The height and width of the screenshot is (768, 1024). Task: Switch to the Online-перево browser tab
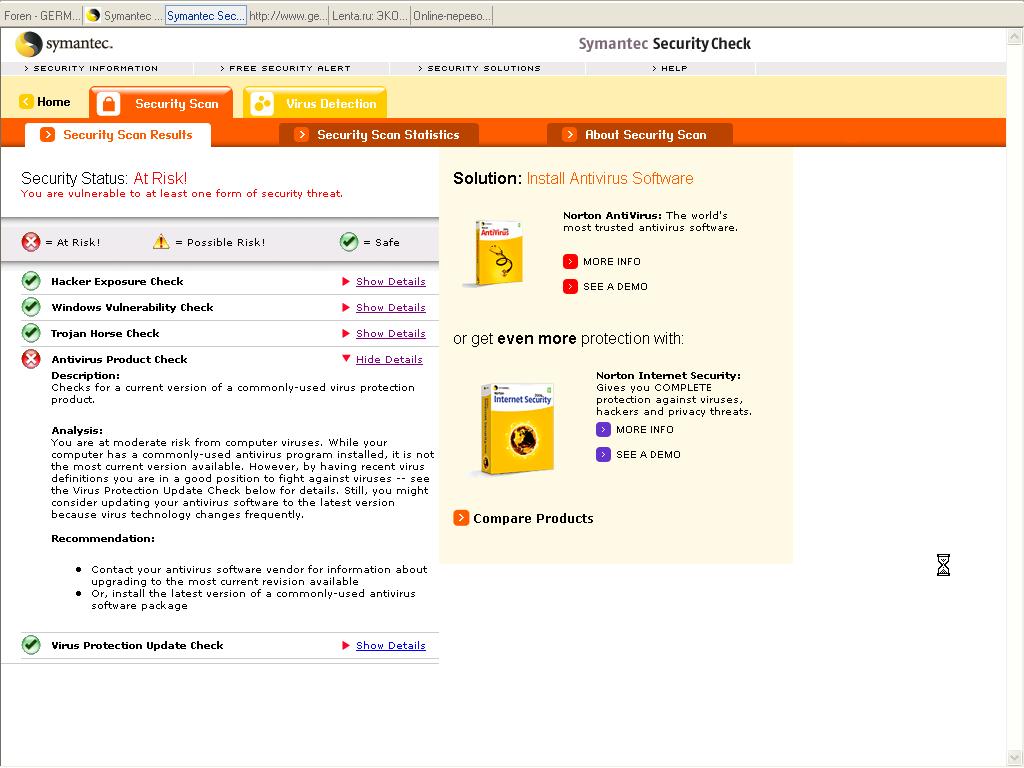pos(451,16)
